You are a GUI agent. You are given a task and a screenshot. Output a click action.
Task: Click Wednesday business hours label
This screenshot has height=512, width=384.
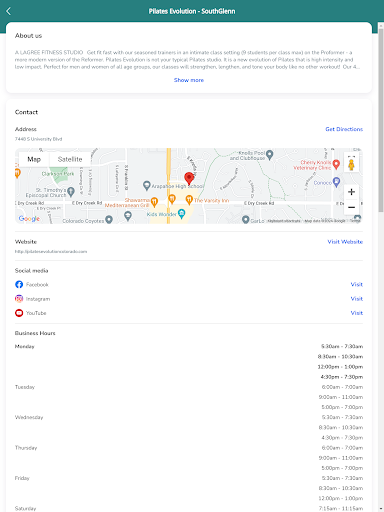(x=29, y=417)
